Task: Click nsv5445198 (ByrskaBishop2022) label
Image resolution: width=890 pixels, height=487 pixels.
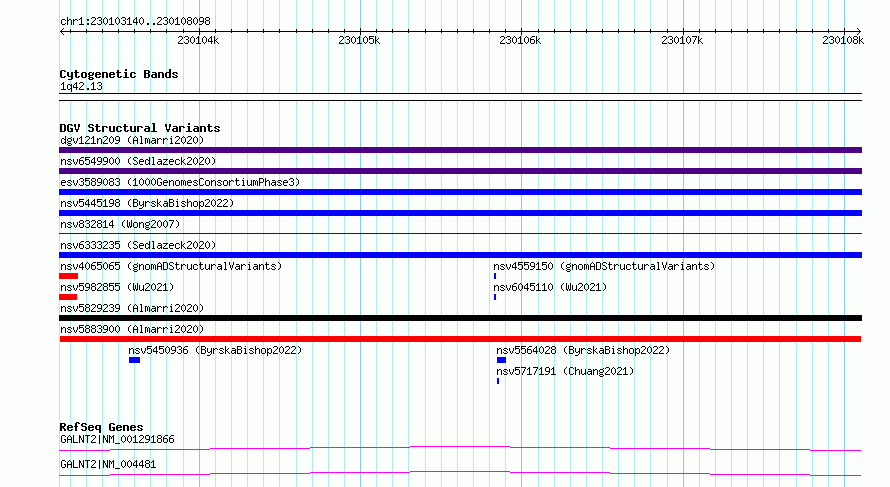Action: pyautogui.click(x=147, y=203)
